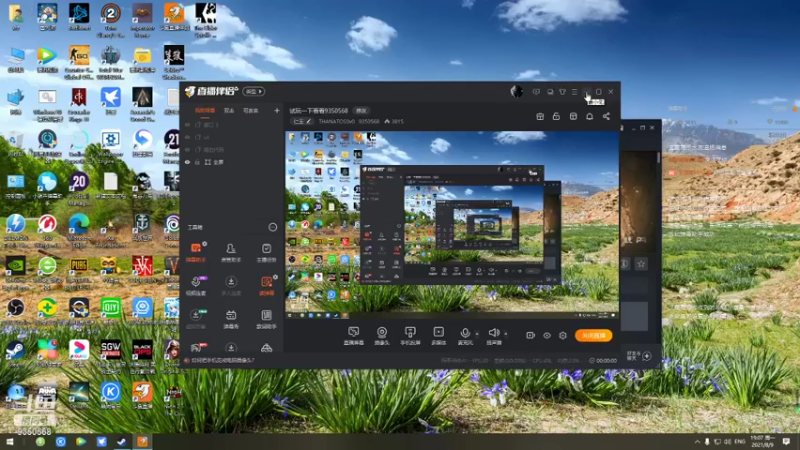Open the notification bell icon above preview
This screenshot has height=450, width=800.
click(589, 116)
